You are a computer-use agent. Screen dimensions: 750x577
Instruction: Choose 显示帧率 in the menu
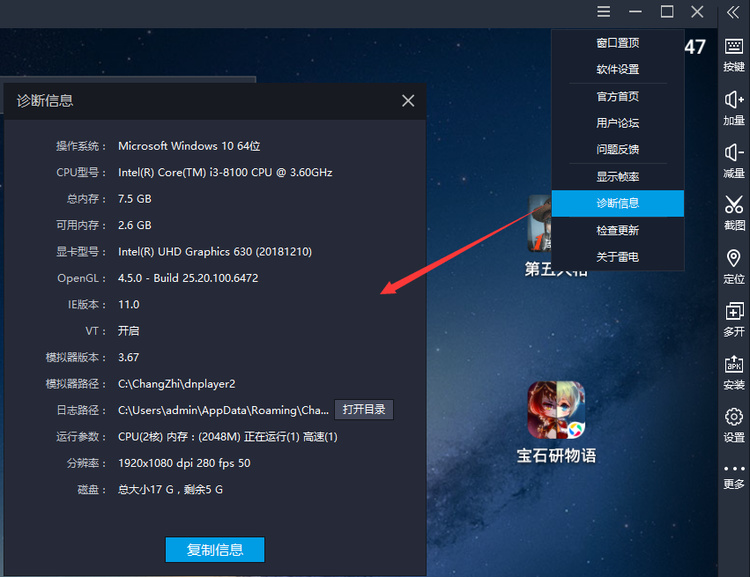coord(617,177)
